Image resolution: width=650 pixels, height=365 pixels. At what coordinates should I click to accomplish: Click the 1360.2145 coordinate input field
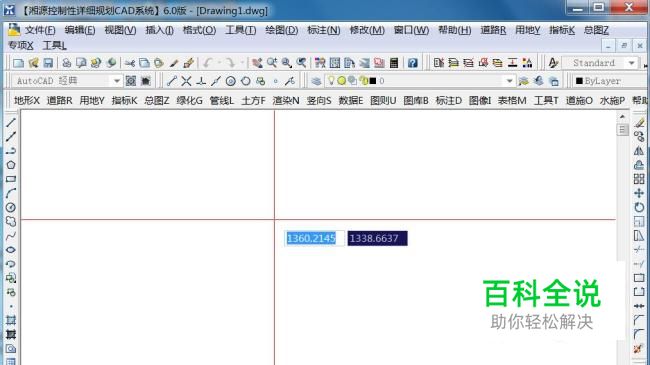(x=314, y=238)
